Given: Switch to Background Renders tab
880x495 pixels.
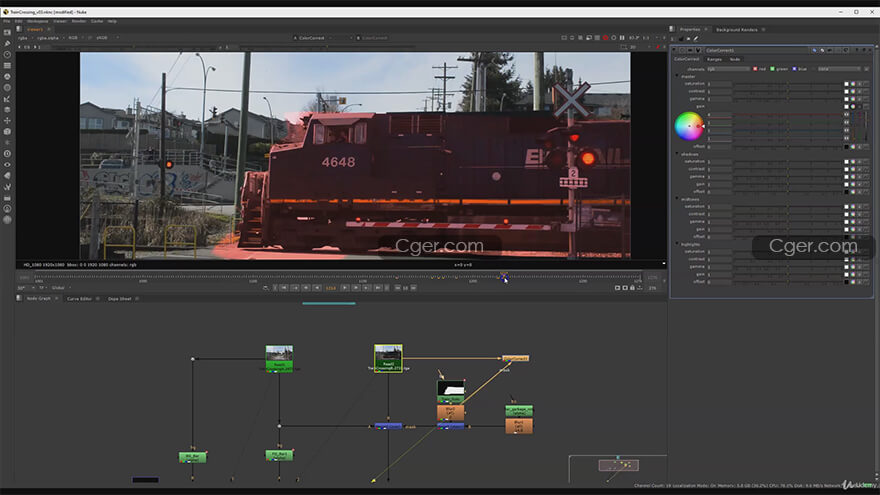Looking at the screenshot, I should pyautogui.click(x=736, y=29).
